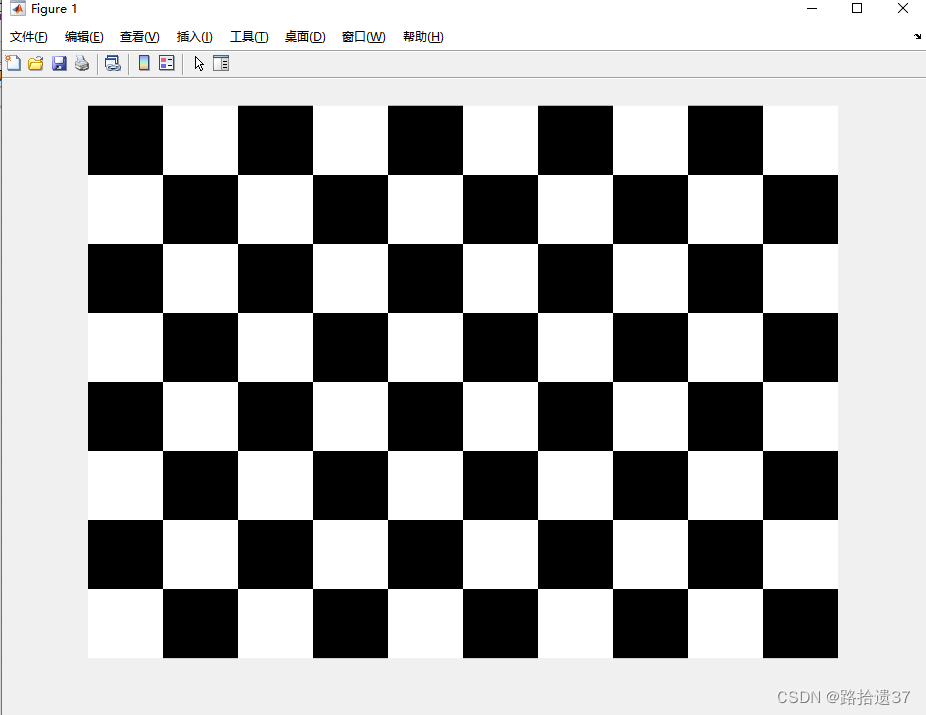Open the 插入(I) menu

point(194,37)
